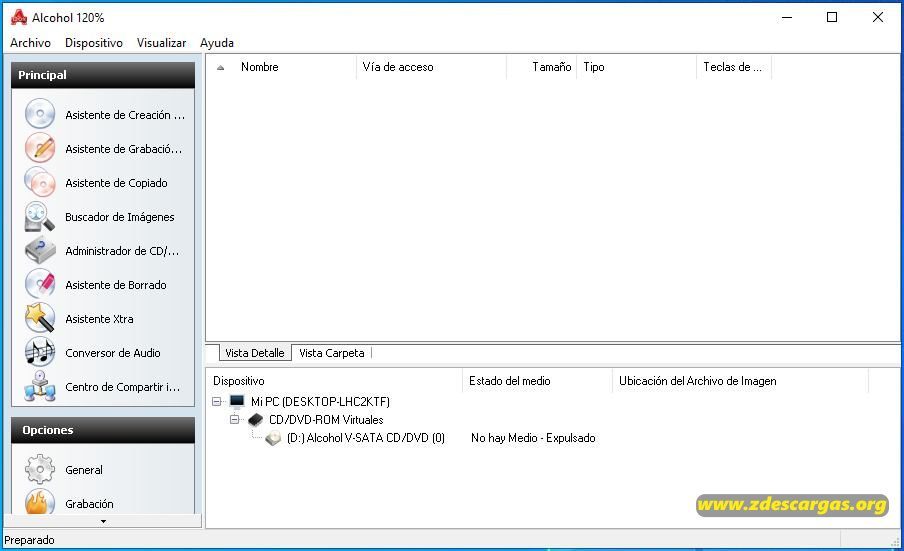Click the window resize grip in status bar
The image size is (904, 551).
[896, 542]
